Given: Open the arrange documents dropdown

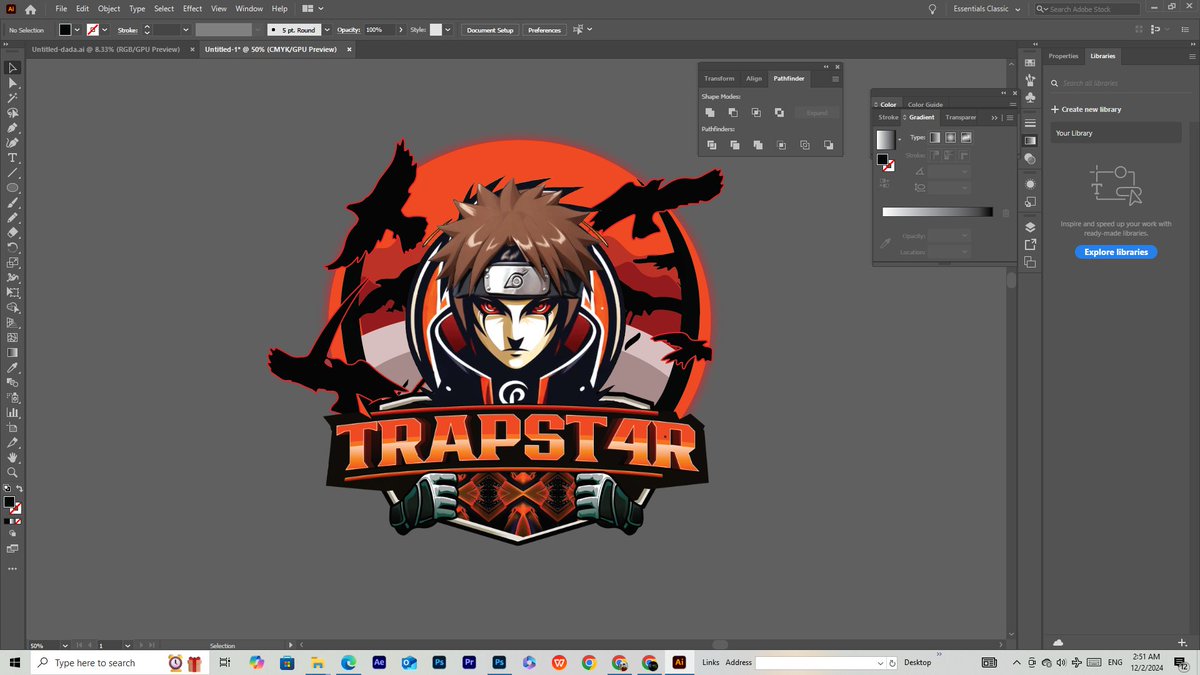Looking at the screenshot, I should coord(312,9).
